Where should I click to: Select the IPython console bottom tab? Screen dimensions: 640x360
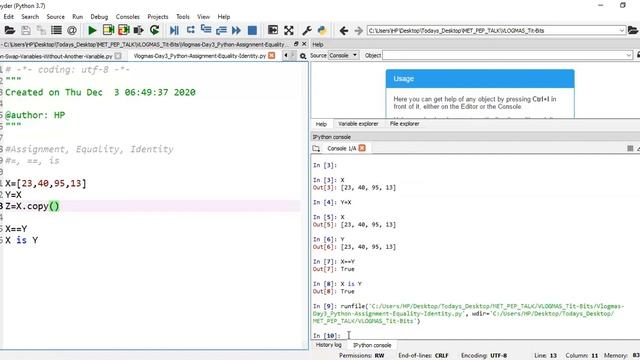point(372,345)
